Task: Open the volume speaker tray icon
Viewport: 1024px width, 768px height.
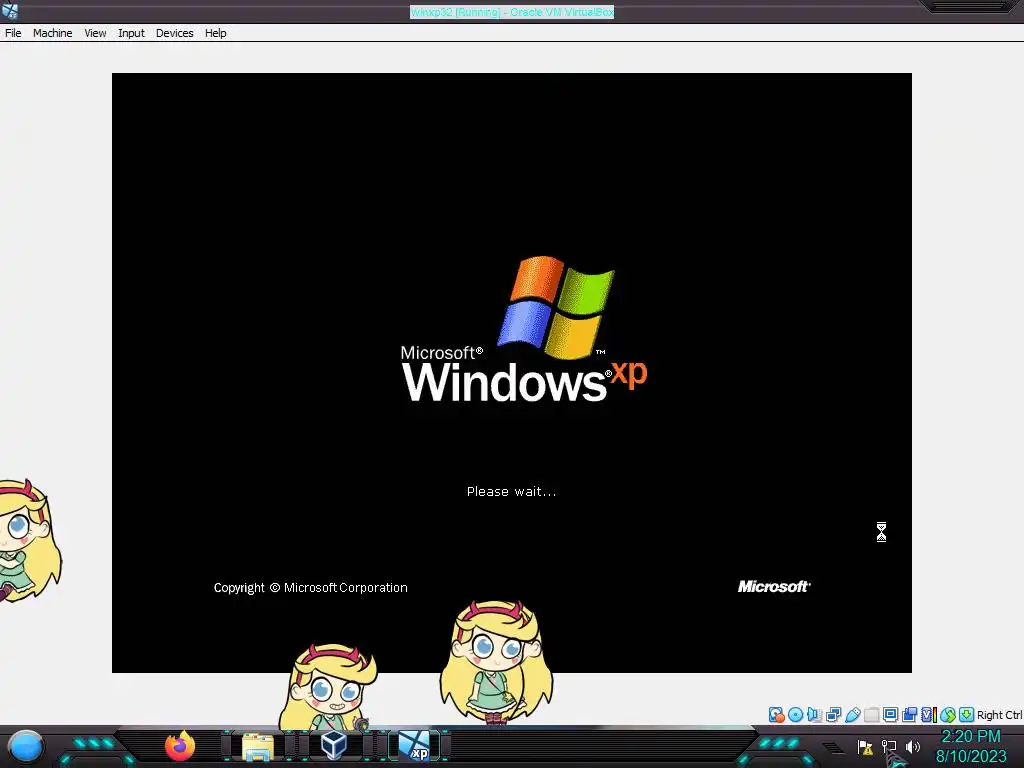Action: (912, 746)
